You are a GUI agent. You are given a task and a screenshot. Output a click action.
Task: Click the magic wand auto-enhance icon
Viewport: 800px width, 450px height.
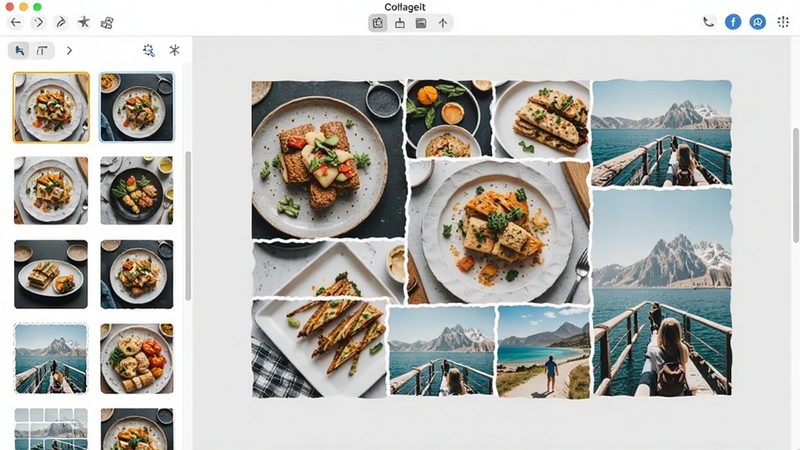click(148, 50)
